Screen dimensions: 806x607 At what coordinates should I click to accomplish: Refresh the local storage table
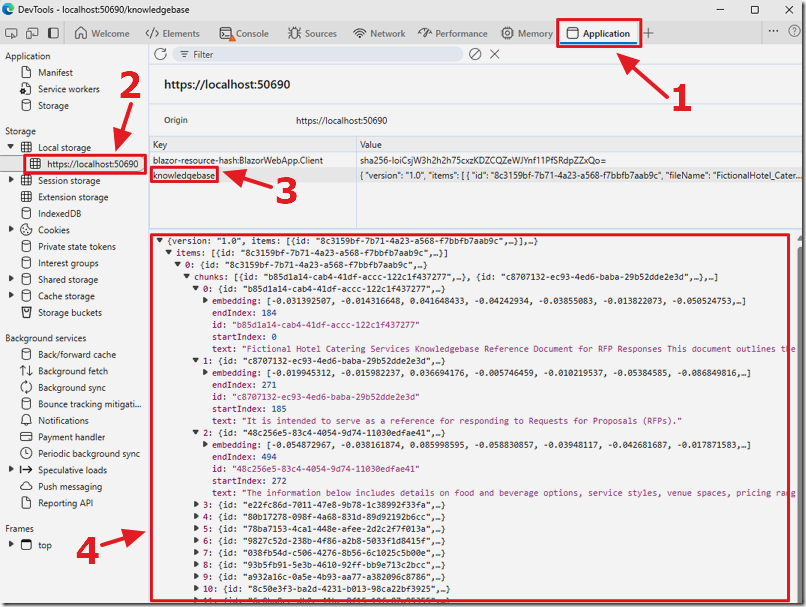160,54
